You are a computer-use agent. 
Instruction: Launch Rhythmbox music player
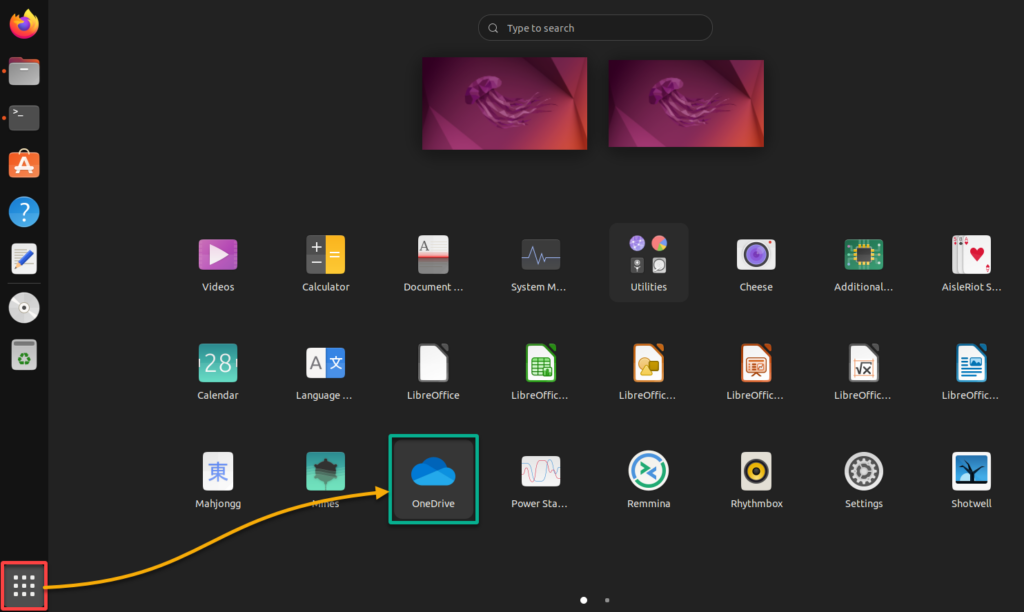[x=756, y=470]
